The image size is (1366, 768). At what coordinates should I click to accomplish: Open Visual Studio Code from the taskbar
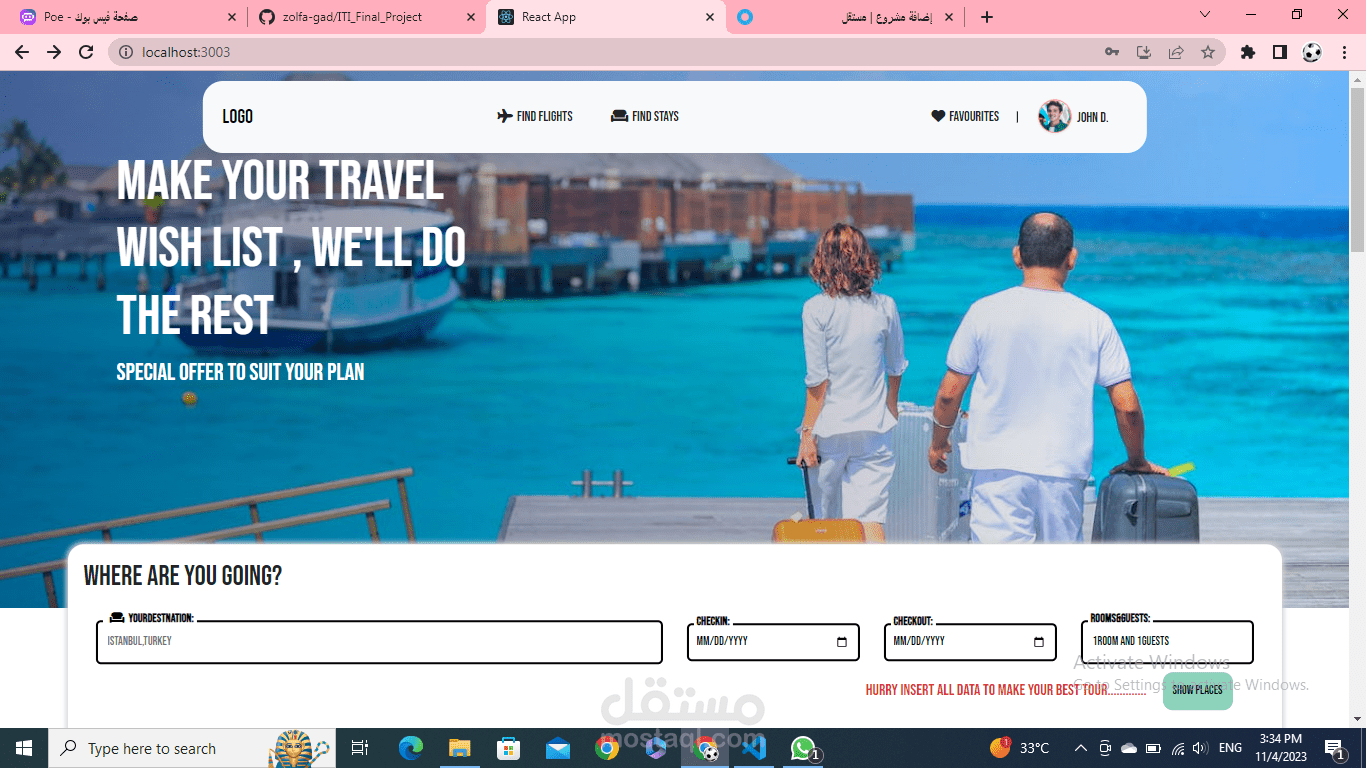(x=754, y=748)
